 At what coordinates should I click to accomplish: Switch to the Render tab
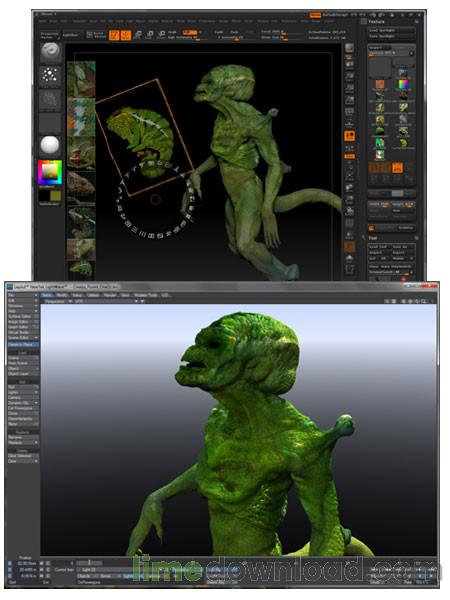(x=110, y=295)
